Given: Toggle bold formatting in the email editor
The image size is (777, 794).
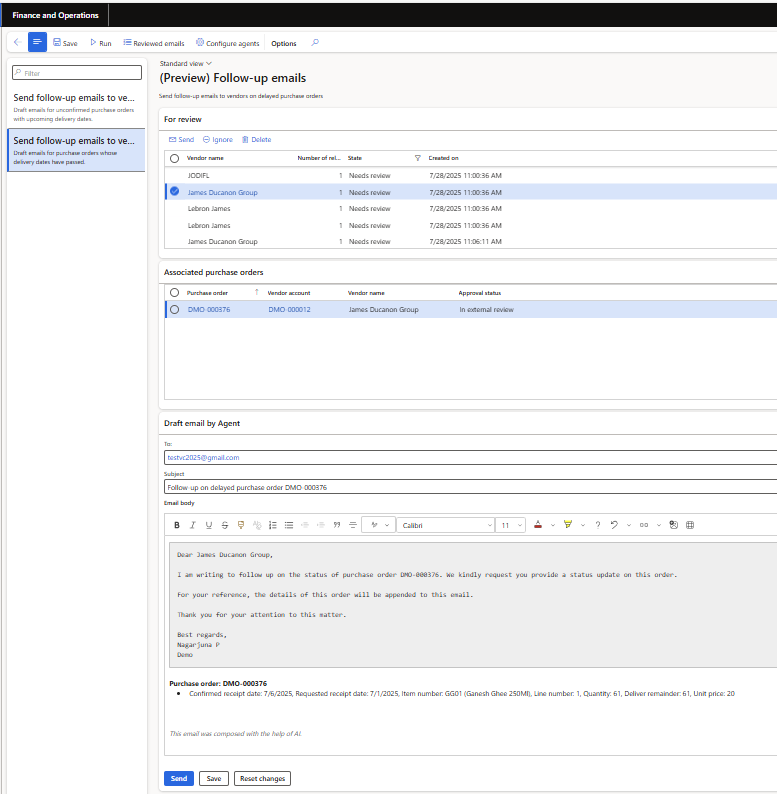Looking at the screenshot, I should [177, 525].
